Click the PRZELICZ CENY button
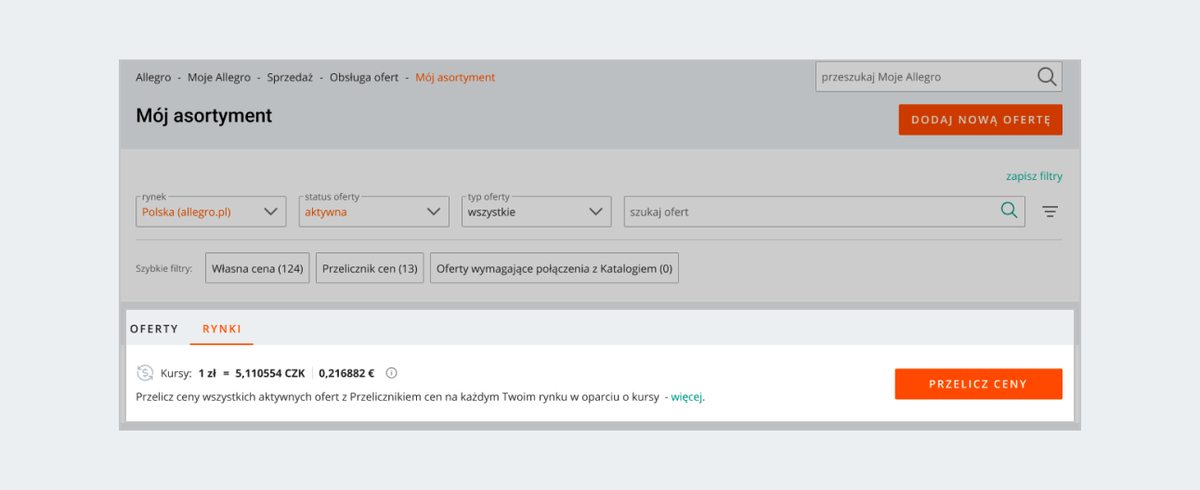Viewport: 1200px width, 490px height. (x=978, y=384)
